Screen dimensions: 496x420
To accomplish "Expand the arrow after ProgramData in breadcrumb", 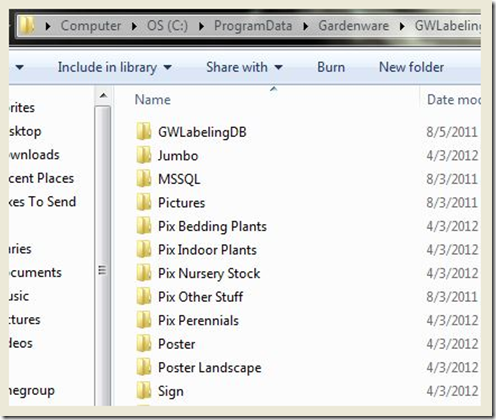I will pyautogui.click(x=305, y=26).
